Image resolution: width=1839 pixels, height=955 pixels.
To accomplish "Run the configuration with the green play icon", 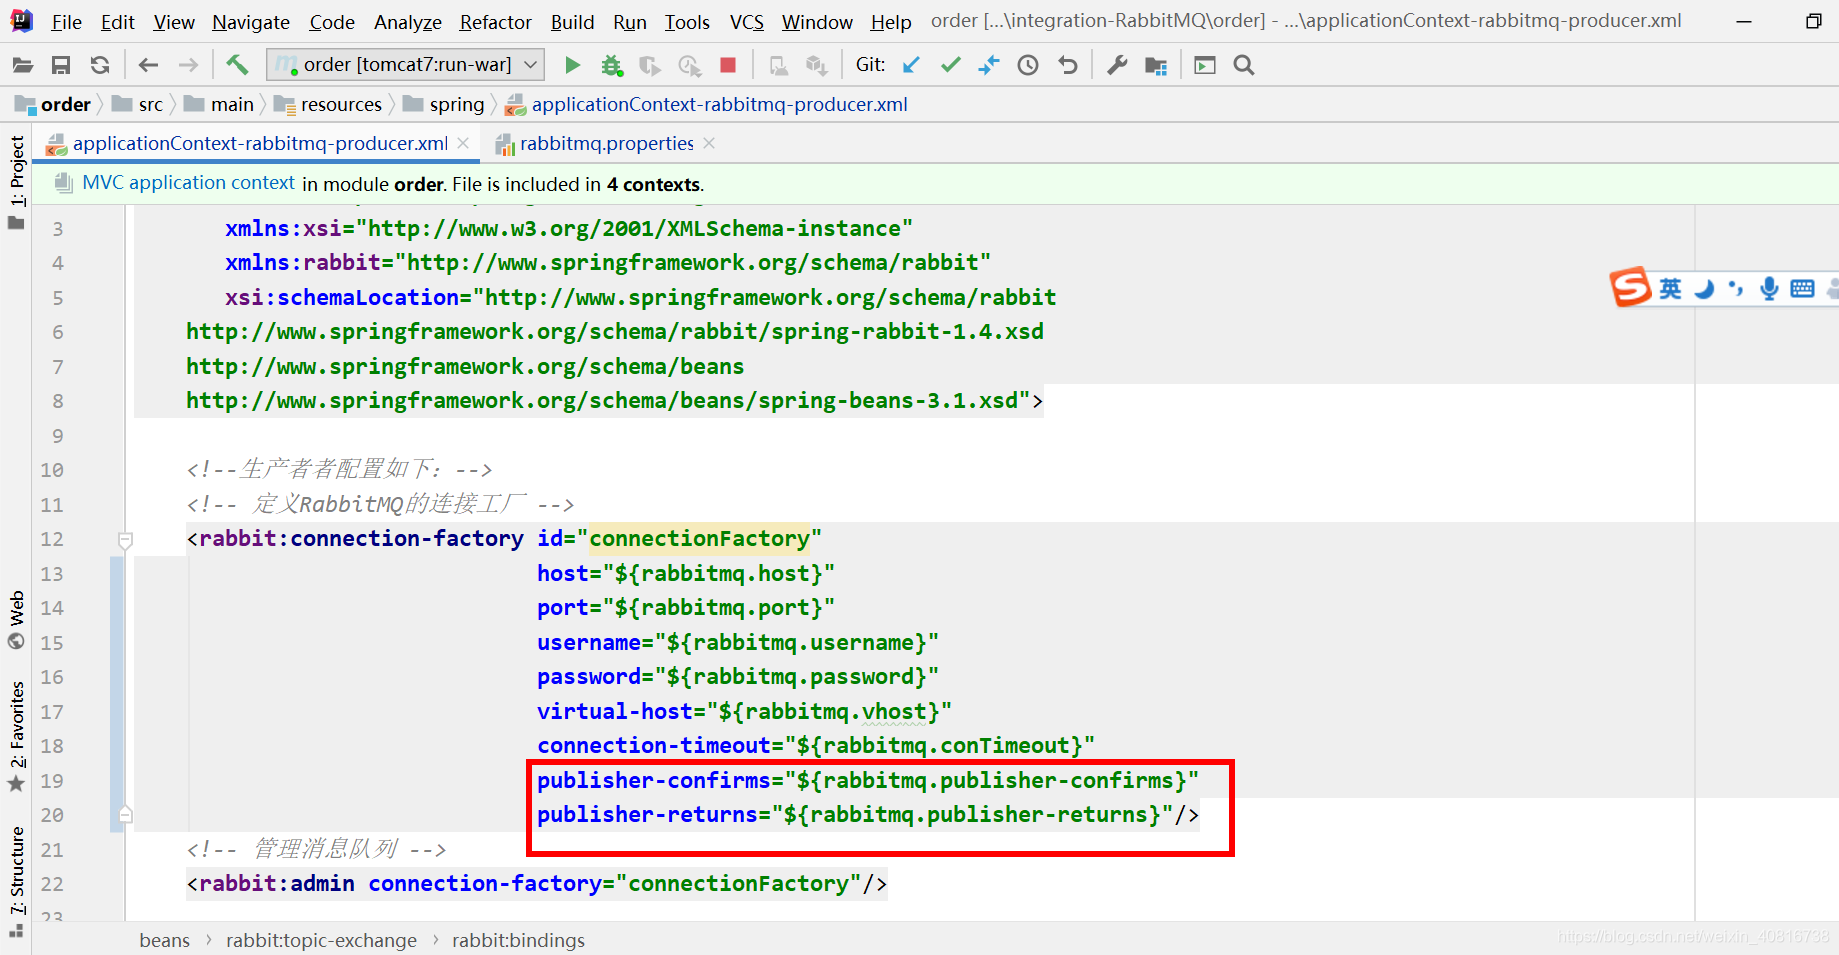I will [572, 65].
